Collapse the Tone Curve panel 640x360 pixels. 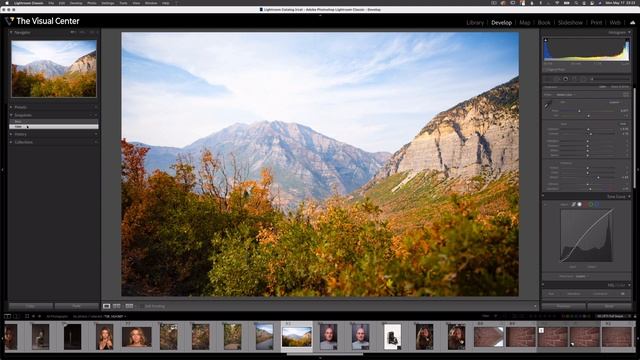629,196
